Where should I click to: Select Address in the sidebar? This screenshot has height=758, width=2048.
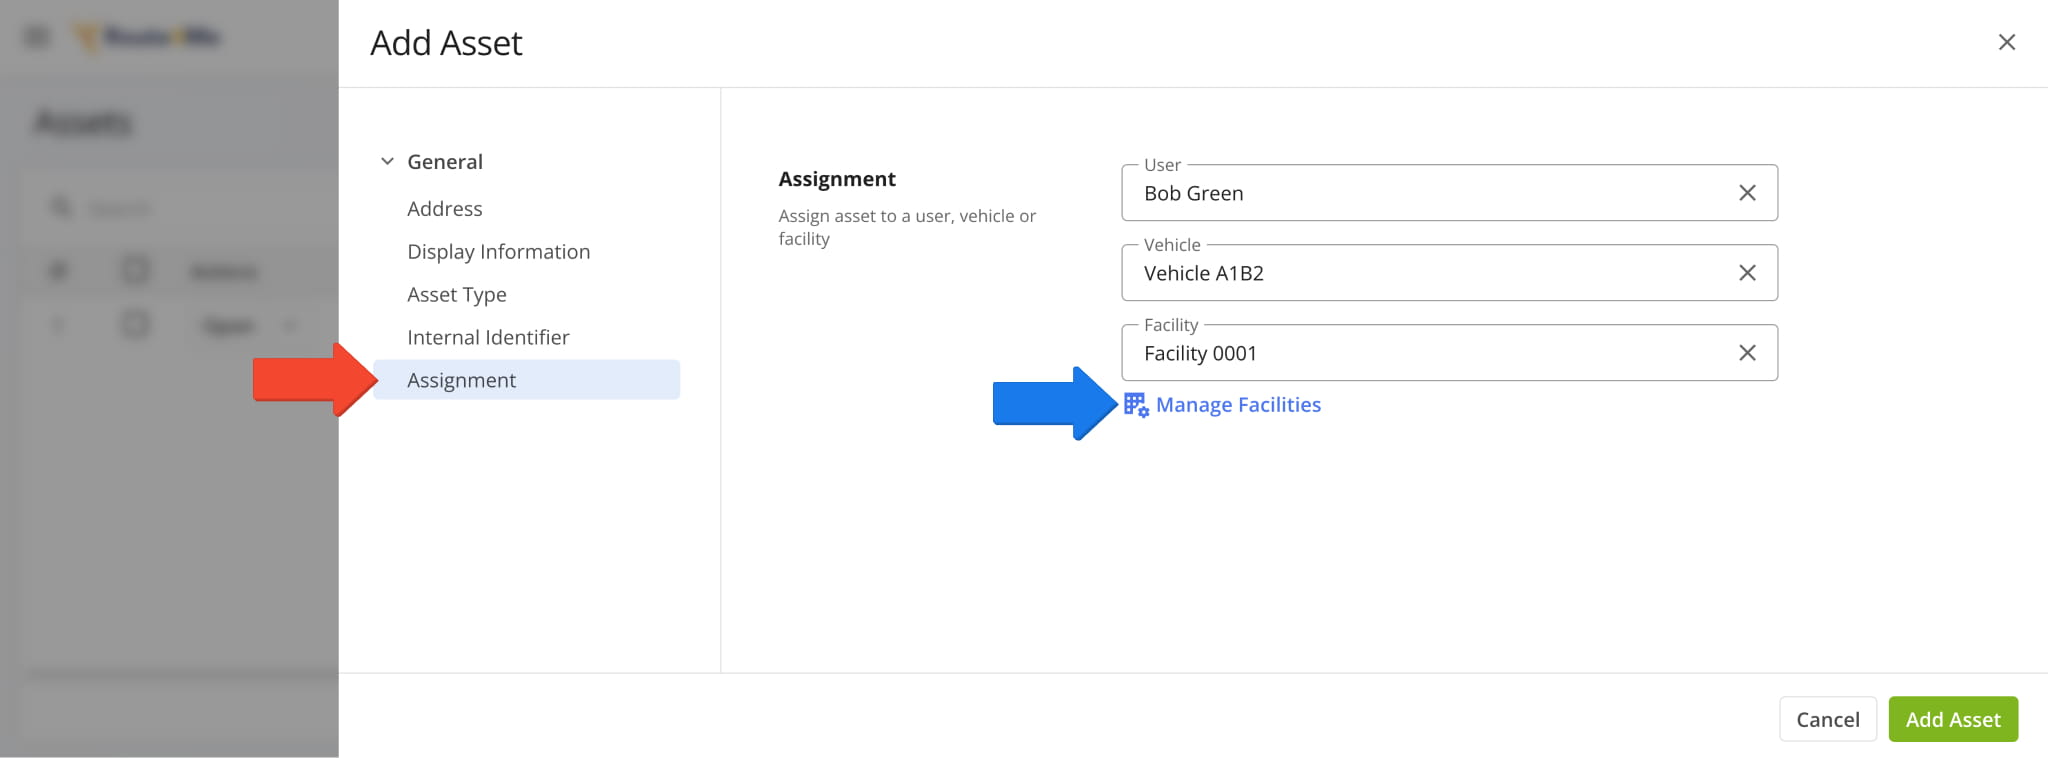pyautogui.click(x=444, y=208)
